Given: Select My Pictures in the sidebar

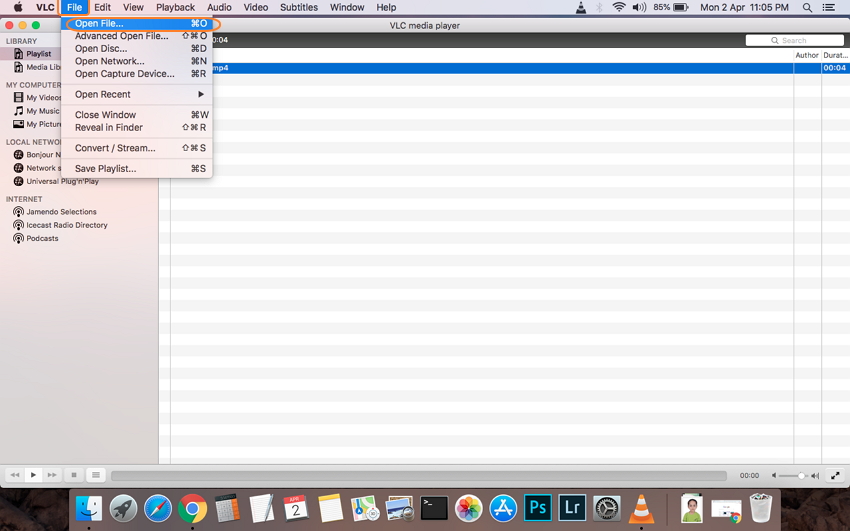Looking at the screenshot, I should click(x=37, y=124).
